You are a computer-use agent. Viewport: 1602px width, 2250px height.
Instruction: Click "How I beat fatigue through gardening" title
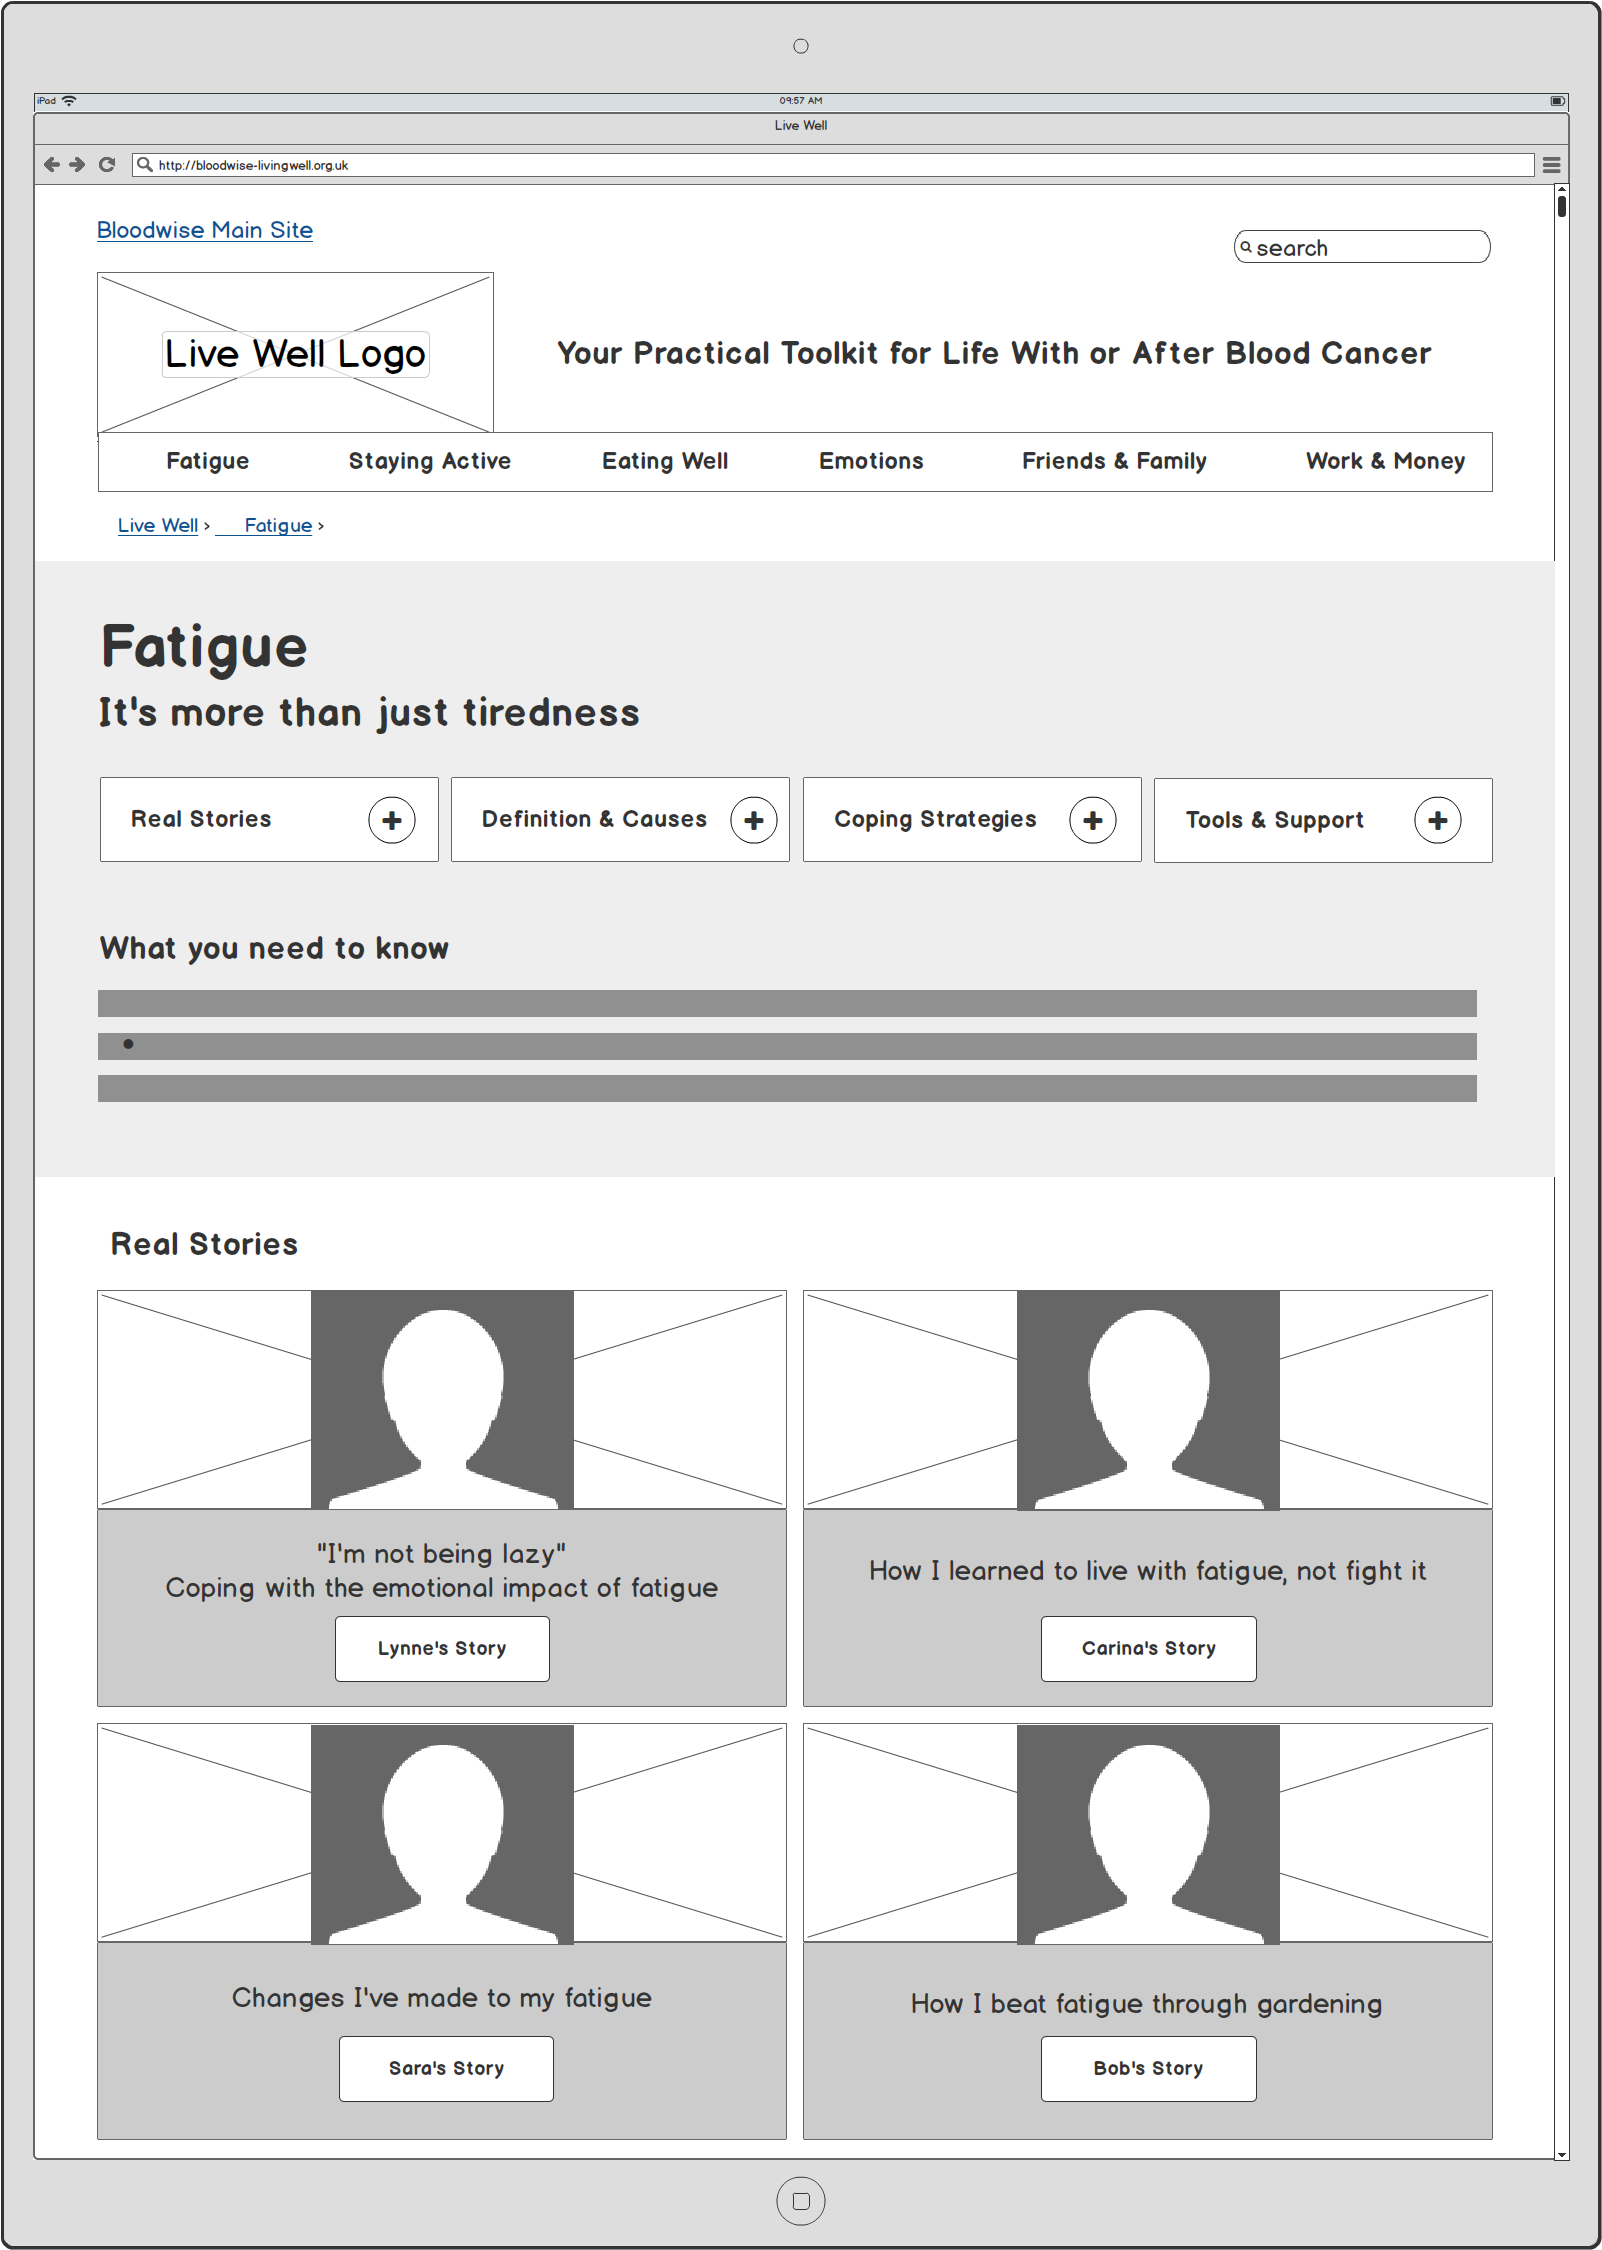(1147, 2004)
